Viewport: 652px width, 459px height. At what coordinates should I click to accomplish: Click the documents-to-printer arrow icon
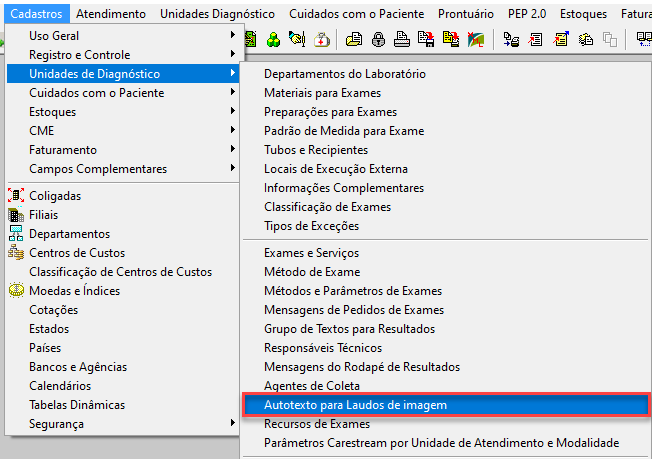click(x=511, y=40)
